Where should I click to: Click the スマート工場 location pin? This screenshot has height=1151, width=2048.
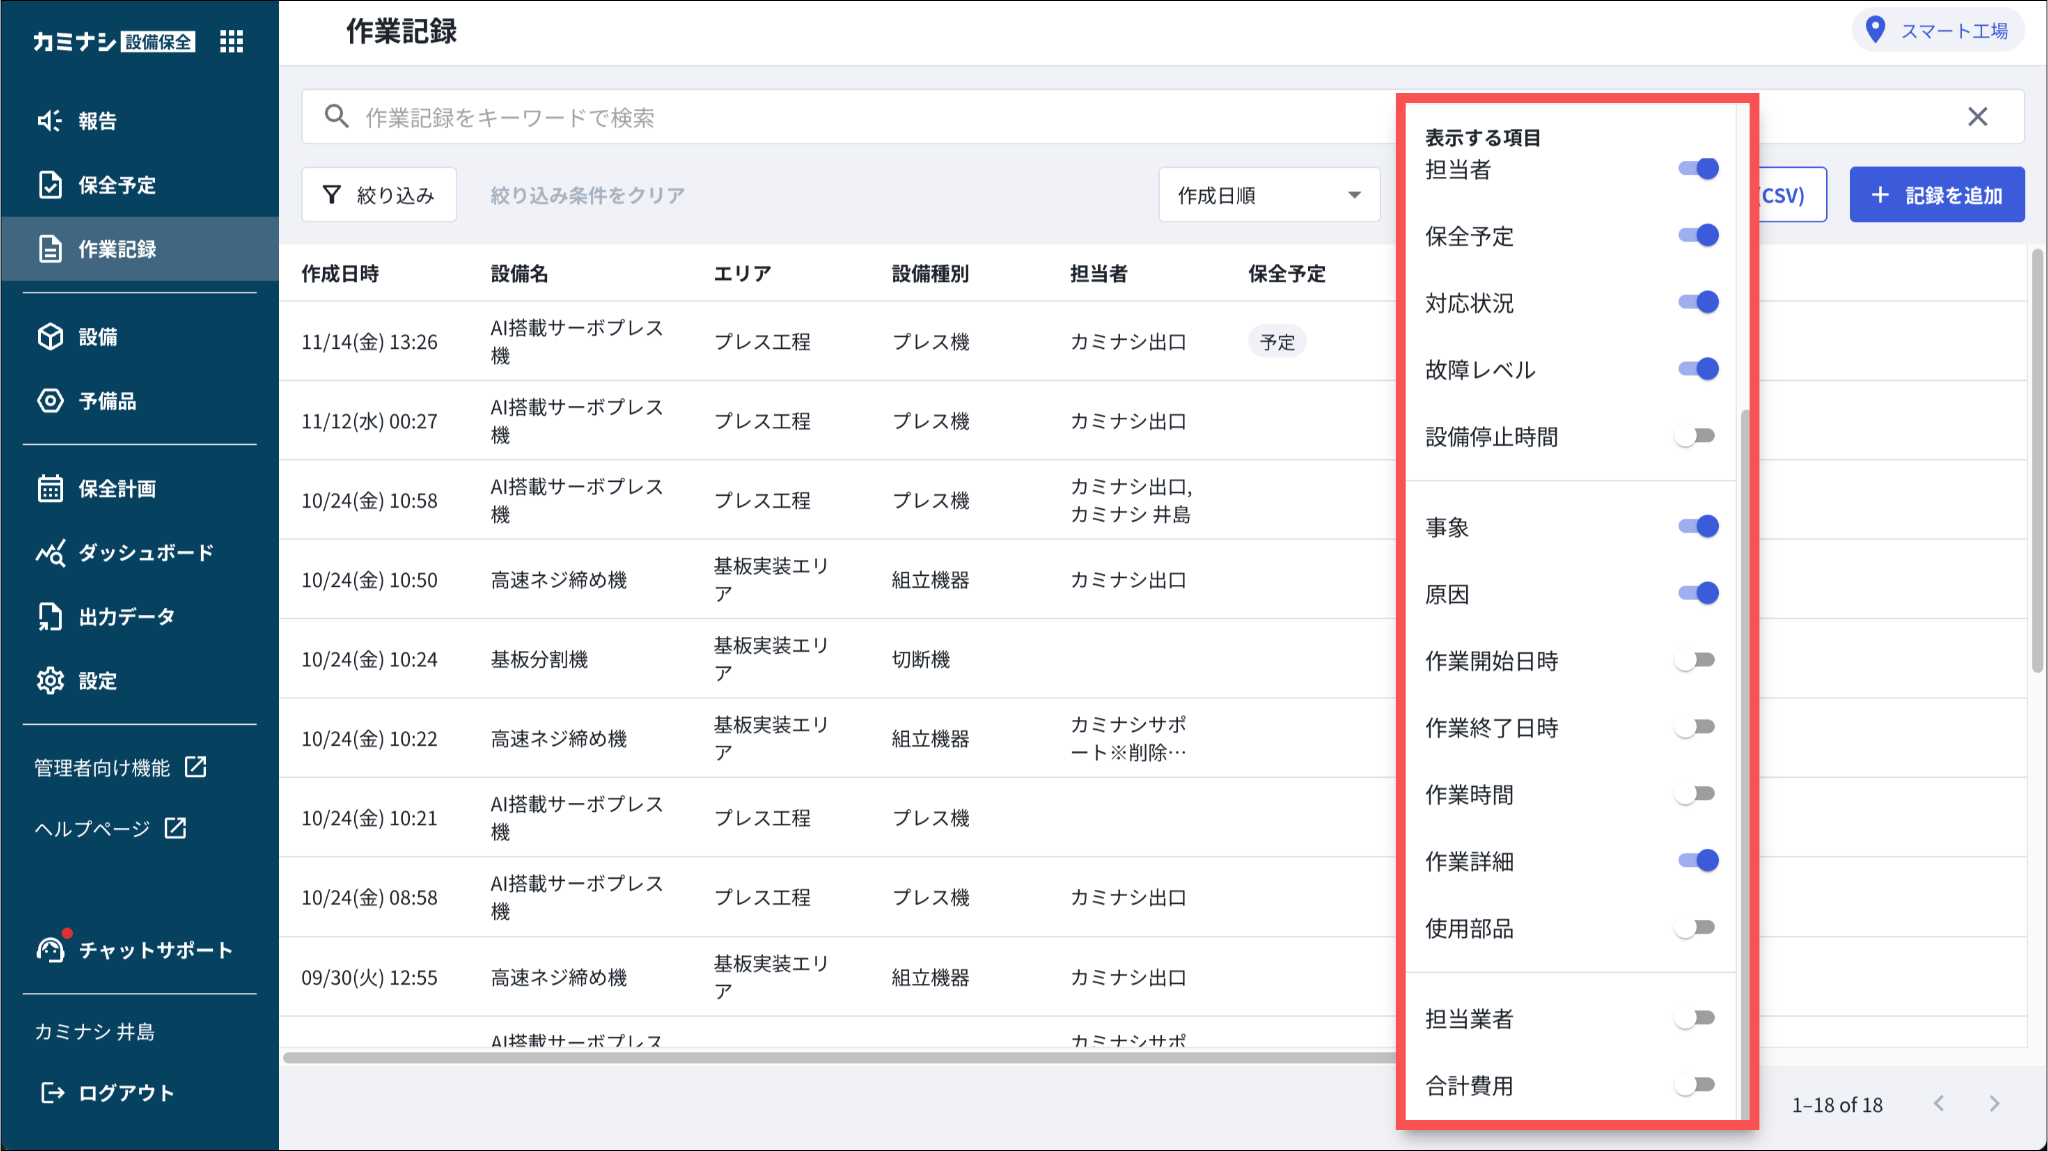1876,30
